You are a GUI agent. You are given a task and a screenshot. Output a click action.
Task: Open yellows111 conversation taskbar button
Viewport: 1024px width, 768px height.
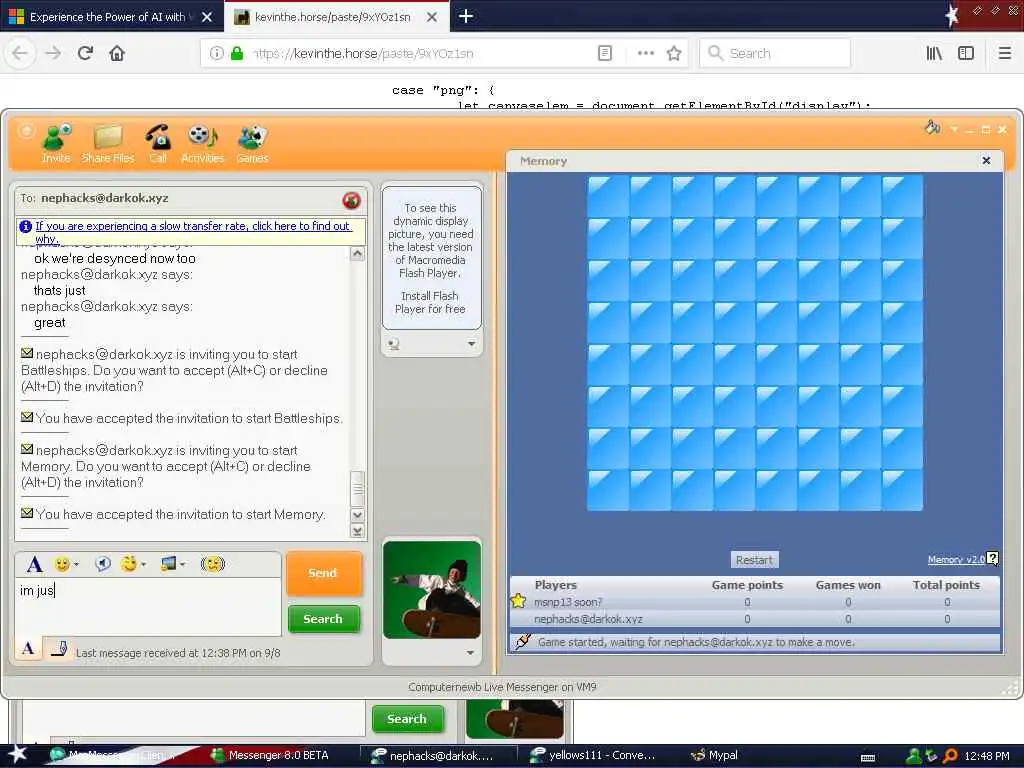click(592, 755)
